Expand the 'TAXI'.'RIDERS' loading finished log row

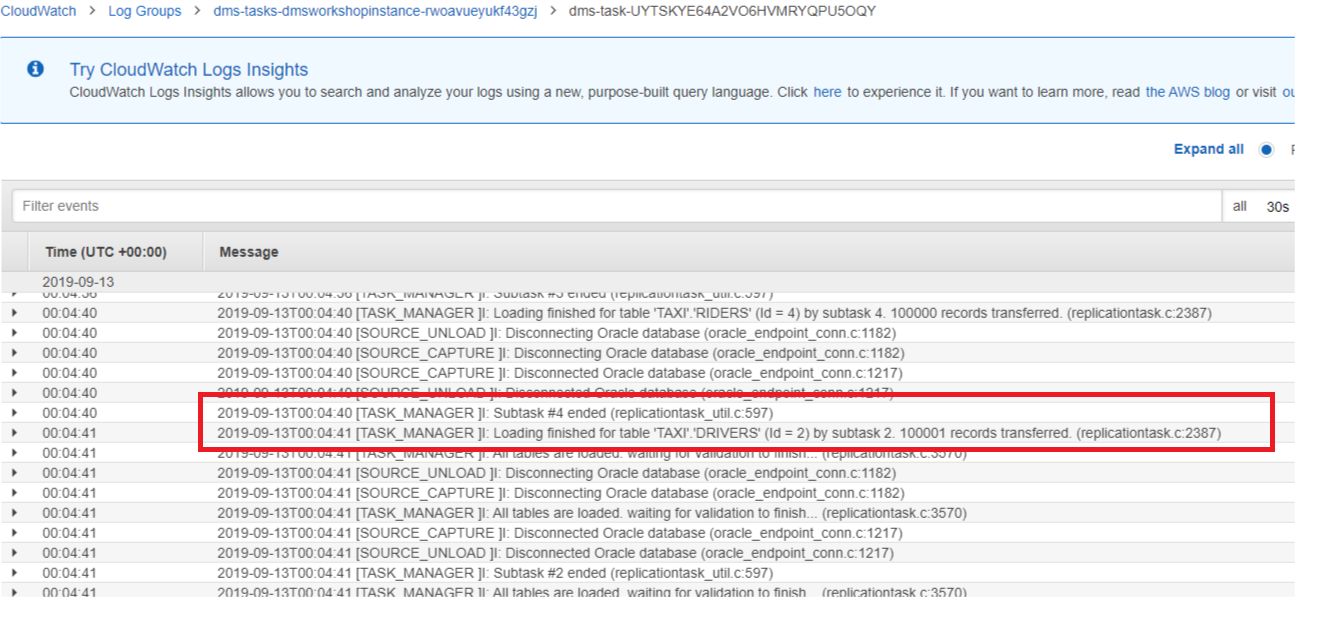(14, 313)
